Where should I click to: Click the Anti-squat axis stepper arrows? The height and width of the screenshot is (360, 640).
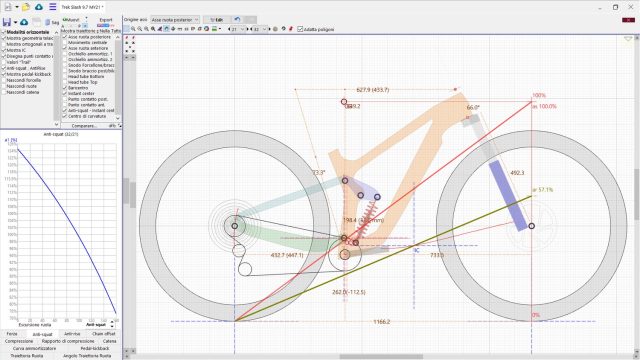coord(112,325)
